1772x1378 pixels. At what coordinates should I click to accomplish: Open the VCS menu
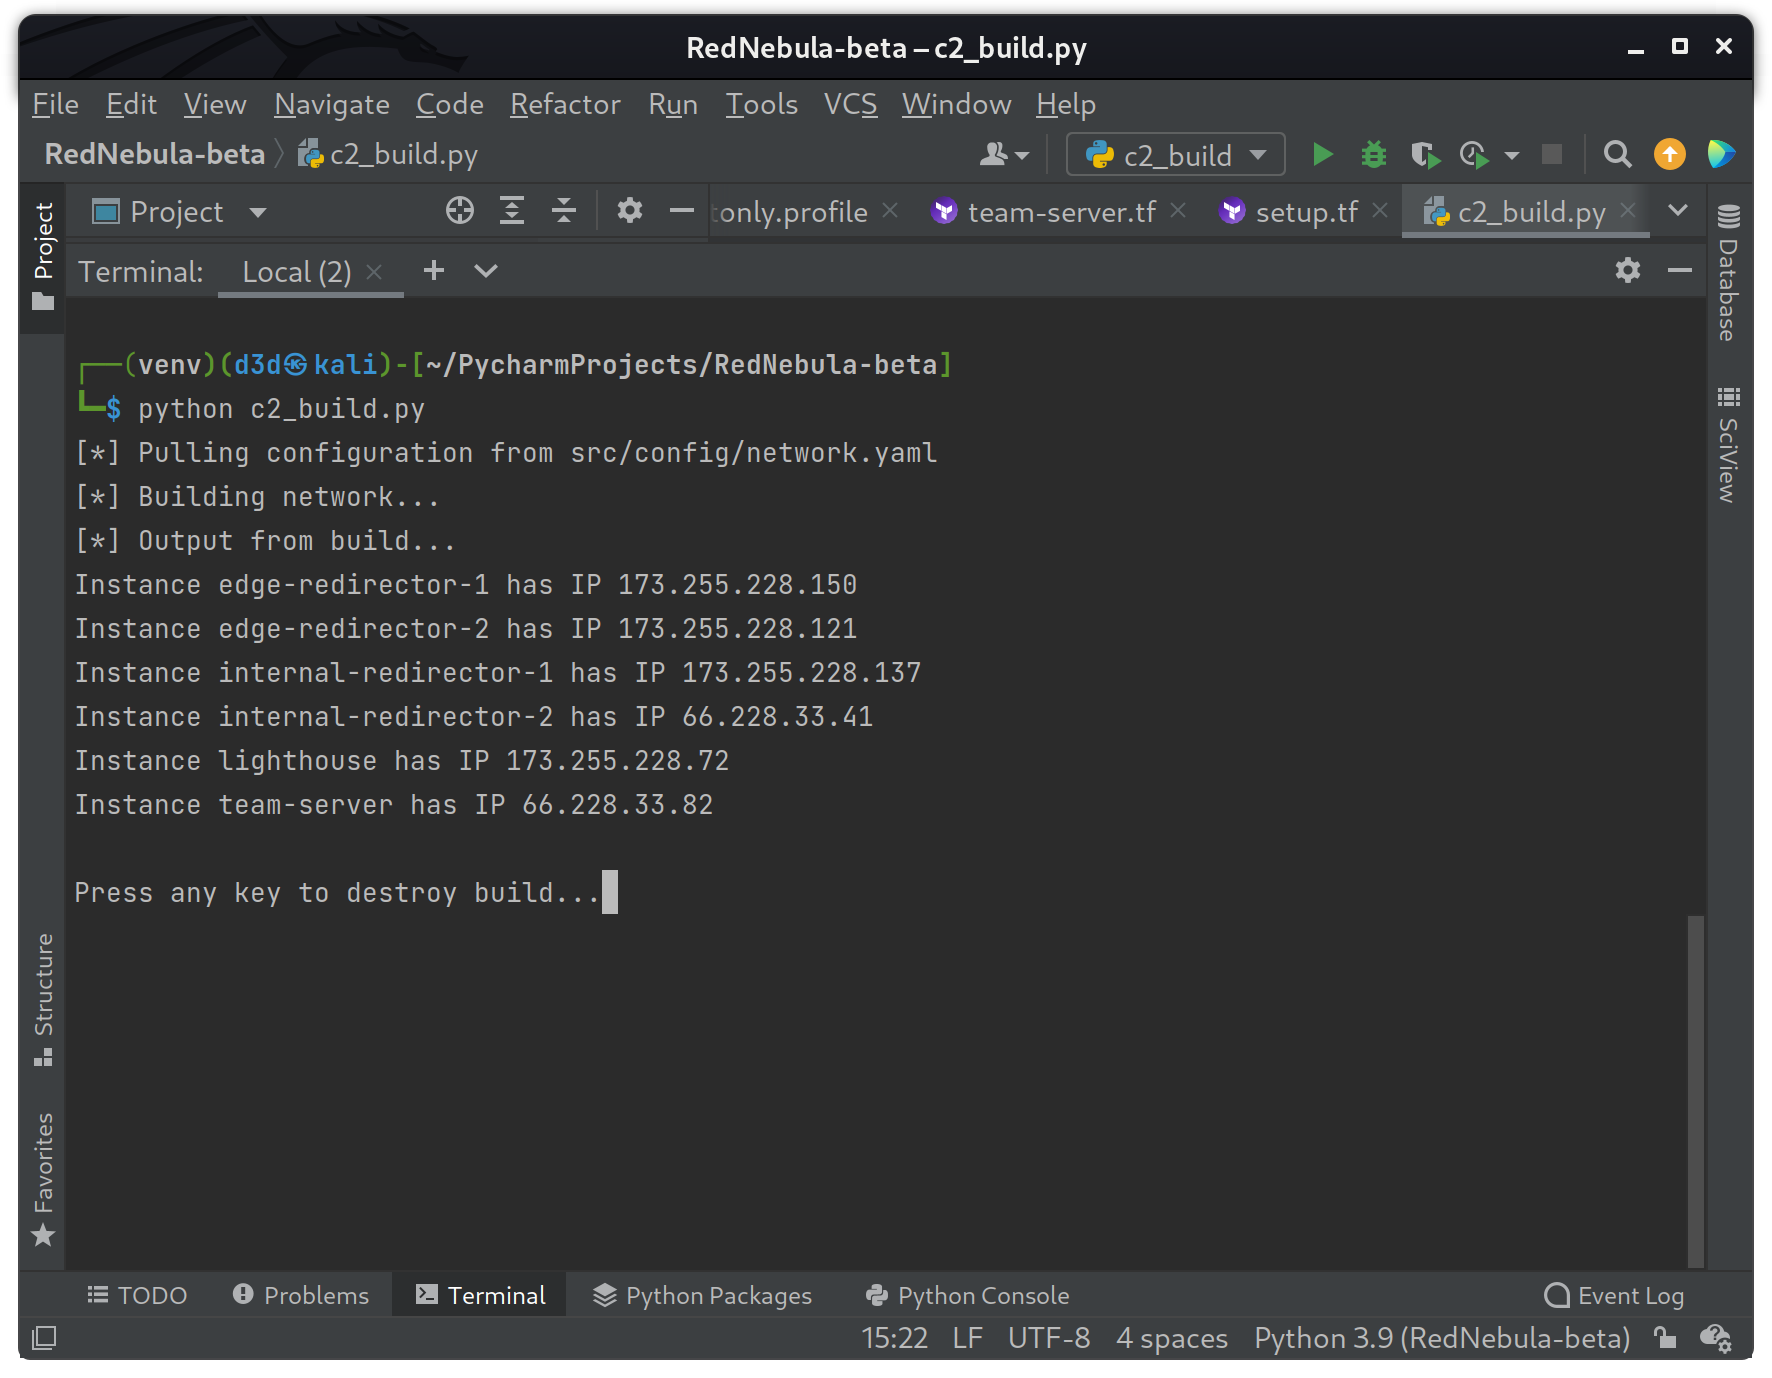(x=850, y=104)
